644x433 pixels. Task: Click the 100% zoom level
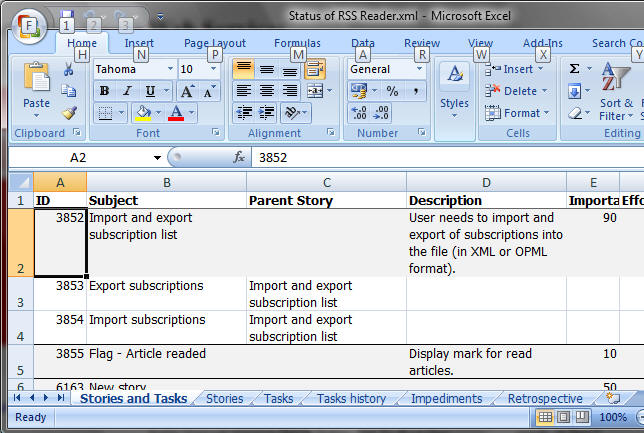point(613,417)
